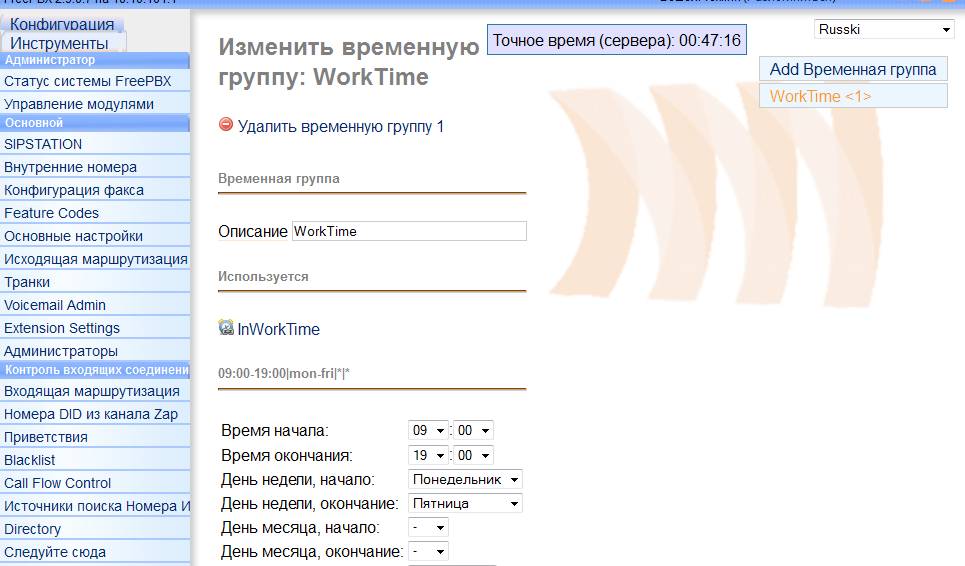965x566 pixels.
Task: Open Администраторы sidebar item
Action: (95, 351)
